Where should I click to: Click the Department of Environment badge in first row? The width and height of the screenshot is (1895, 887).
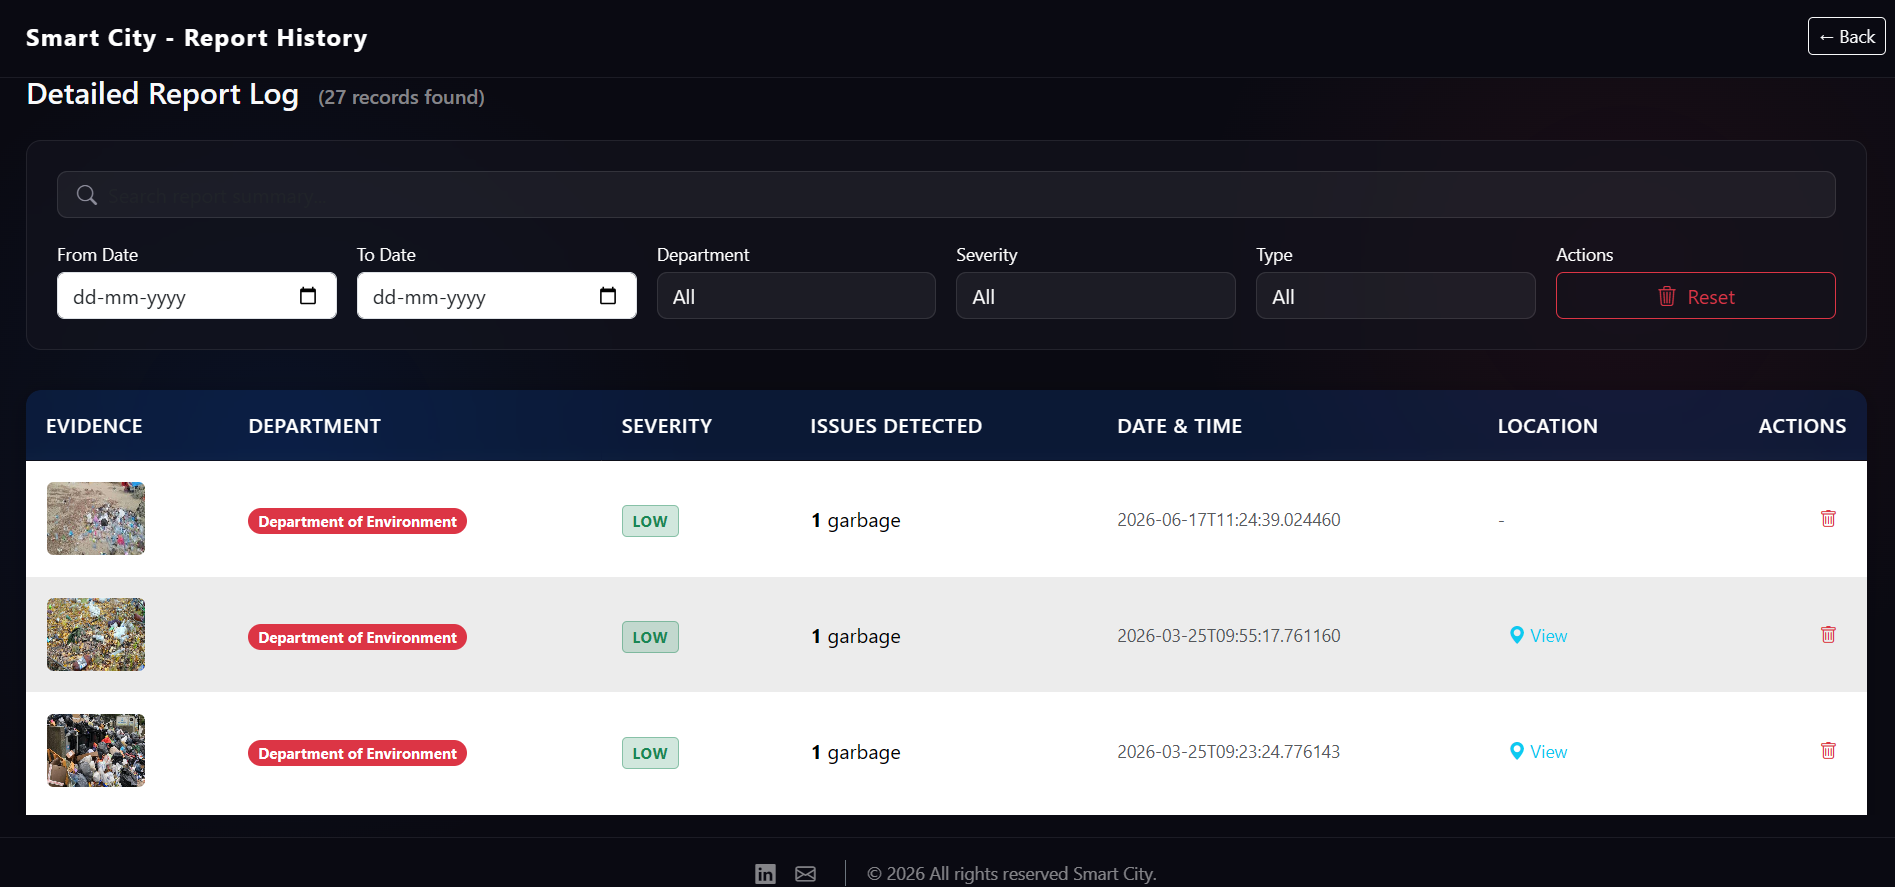tap(357, 521)
